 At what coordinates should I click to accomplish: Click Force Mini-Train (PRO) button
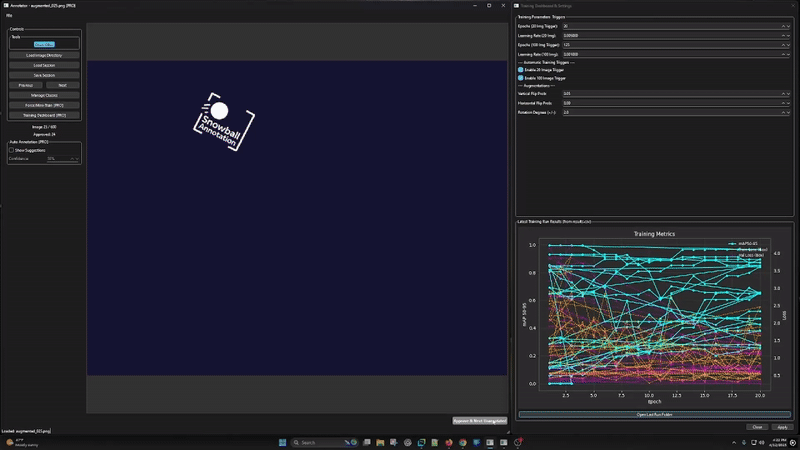tap(44, 105)
